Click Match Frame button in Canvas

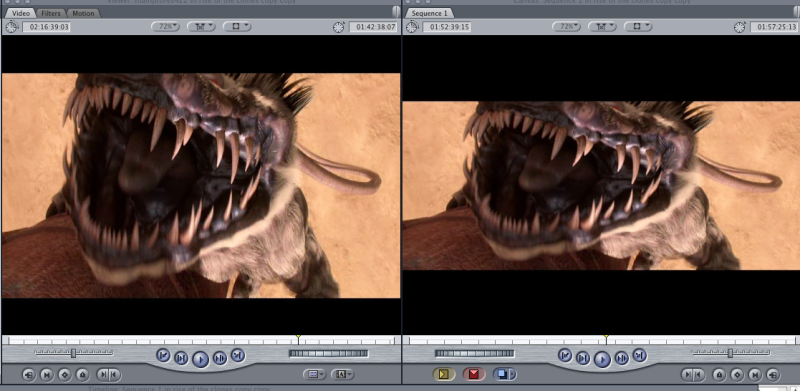(773, 375)
